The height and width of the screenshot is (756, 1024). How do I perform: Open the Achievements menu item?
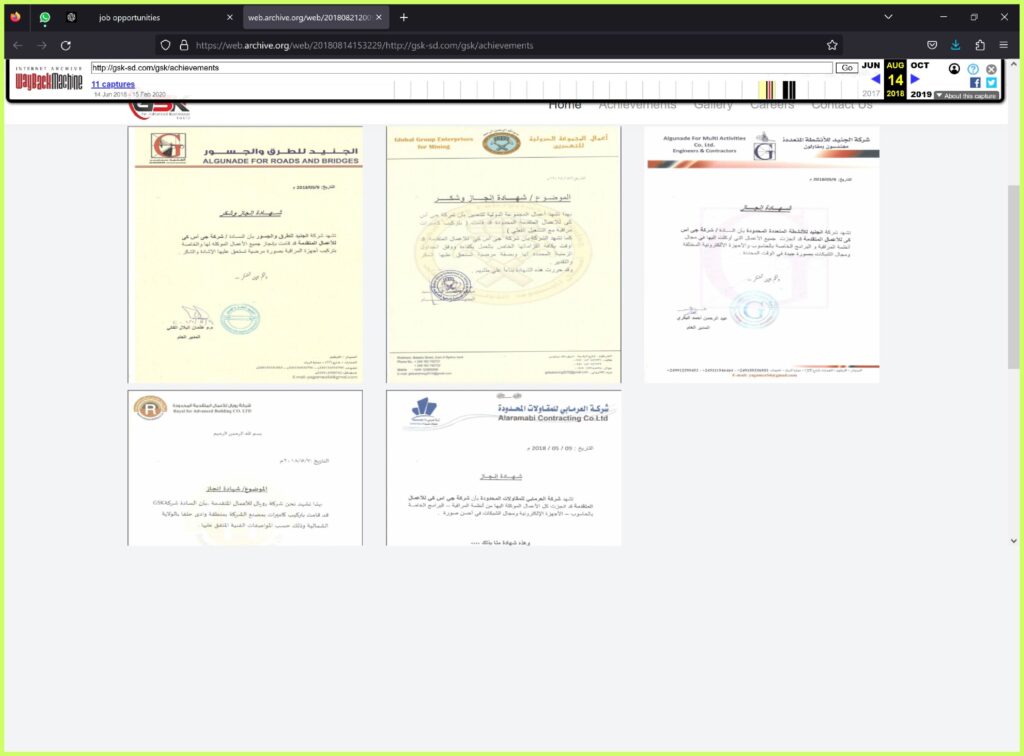[x=637, y=105]
